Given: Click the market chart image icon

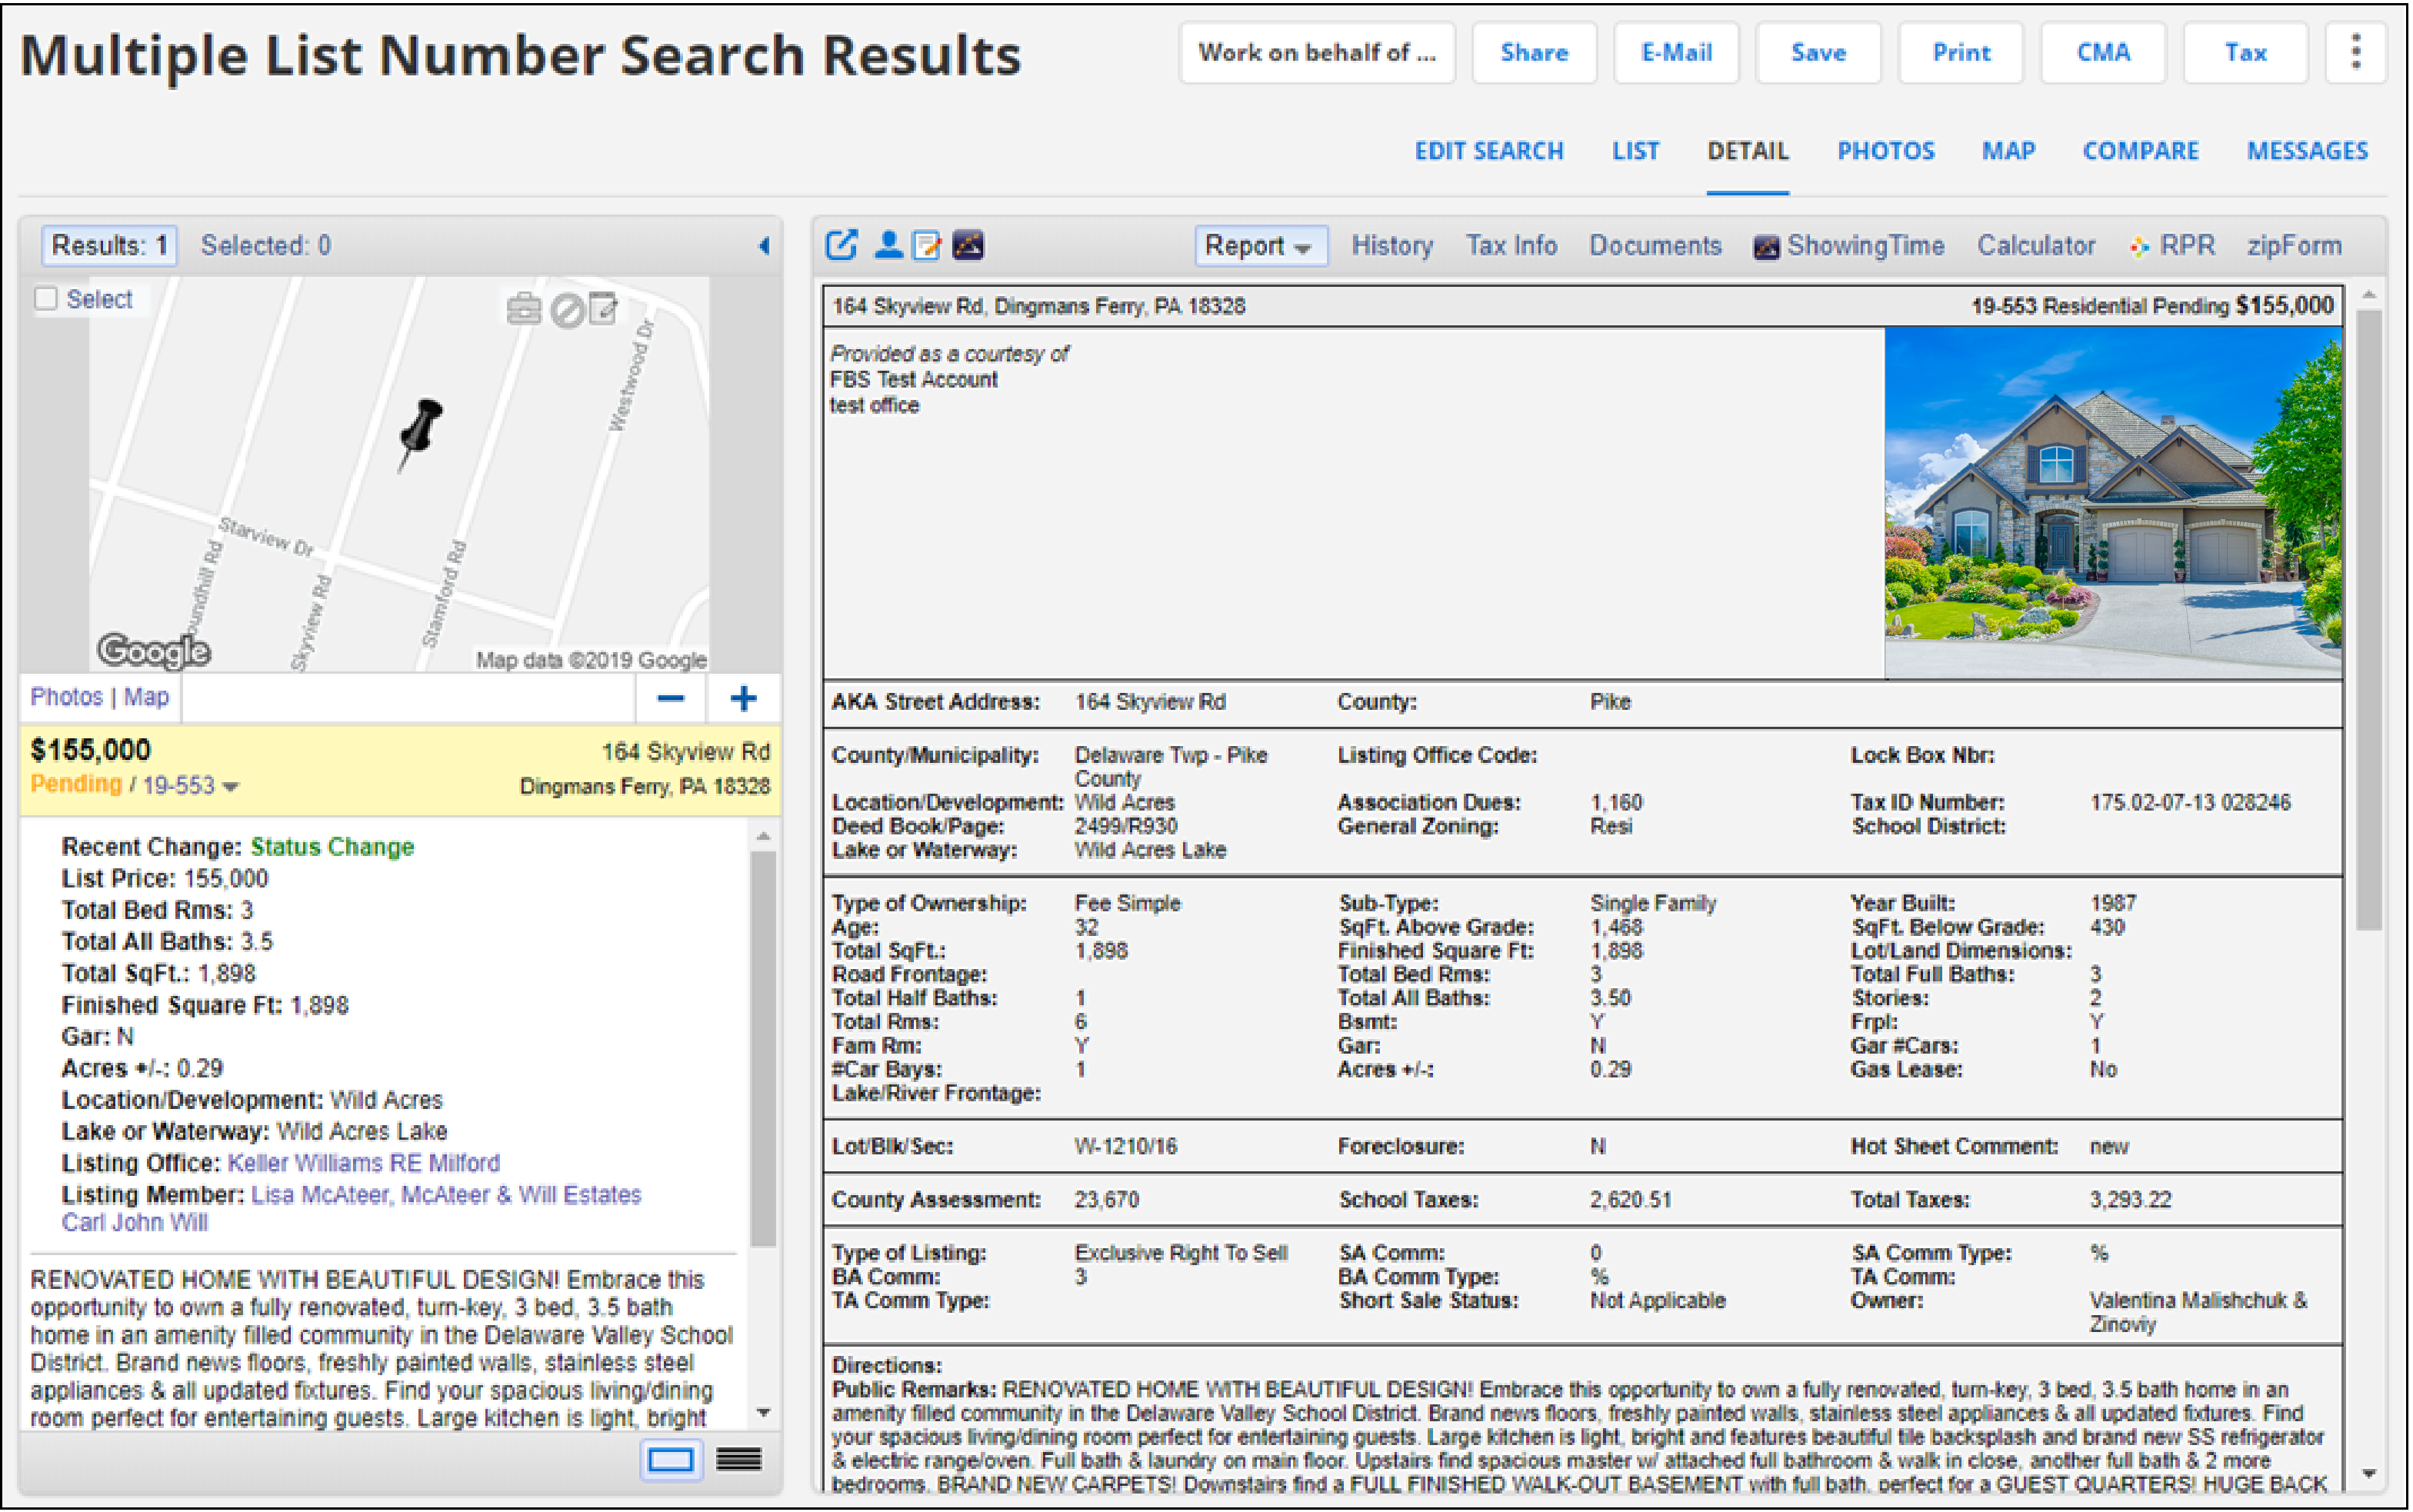Looking at the screenshot, I should pyautogui.click(x=967, y=245).
